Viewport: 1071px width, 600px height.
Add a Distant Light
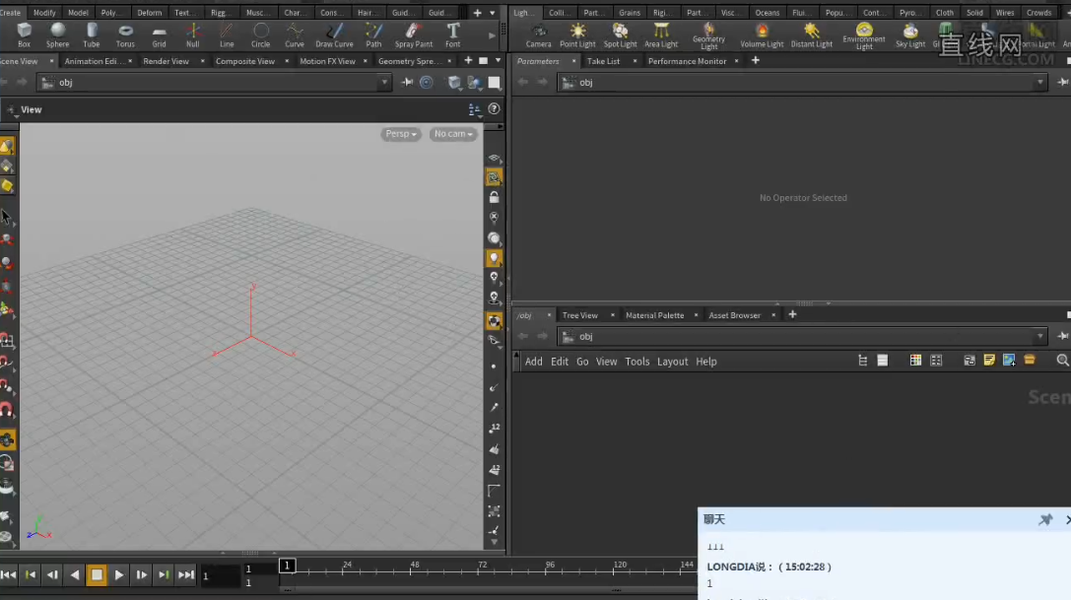[811, 35]
